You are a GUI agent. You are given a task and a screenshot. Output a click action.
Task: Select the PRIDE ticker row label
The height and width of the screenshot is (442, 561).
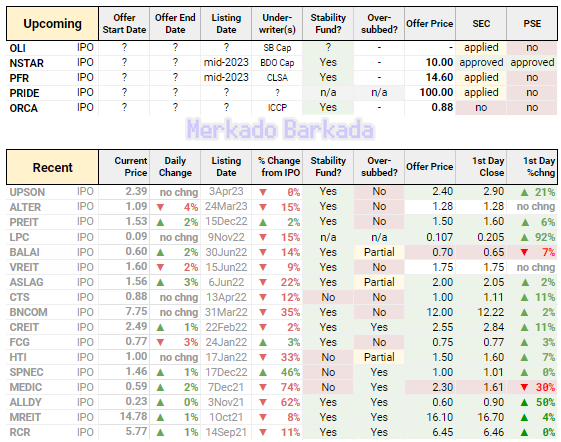(24, 93)
